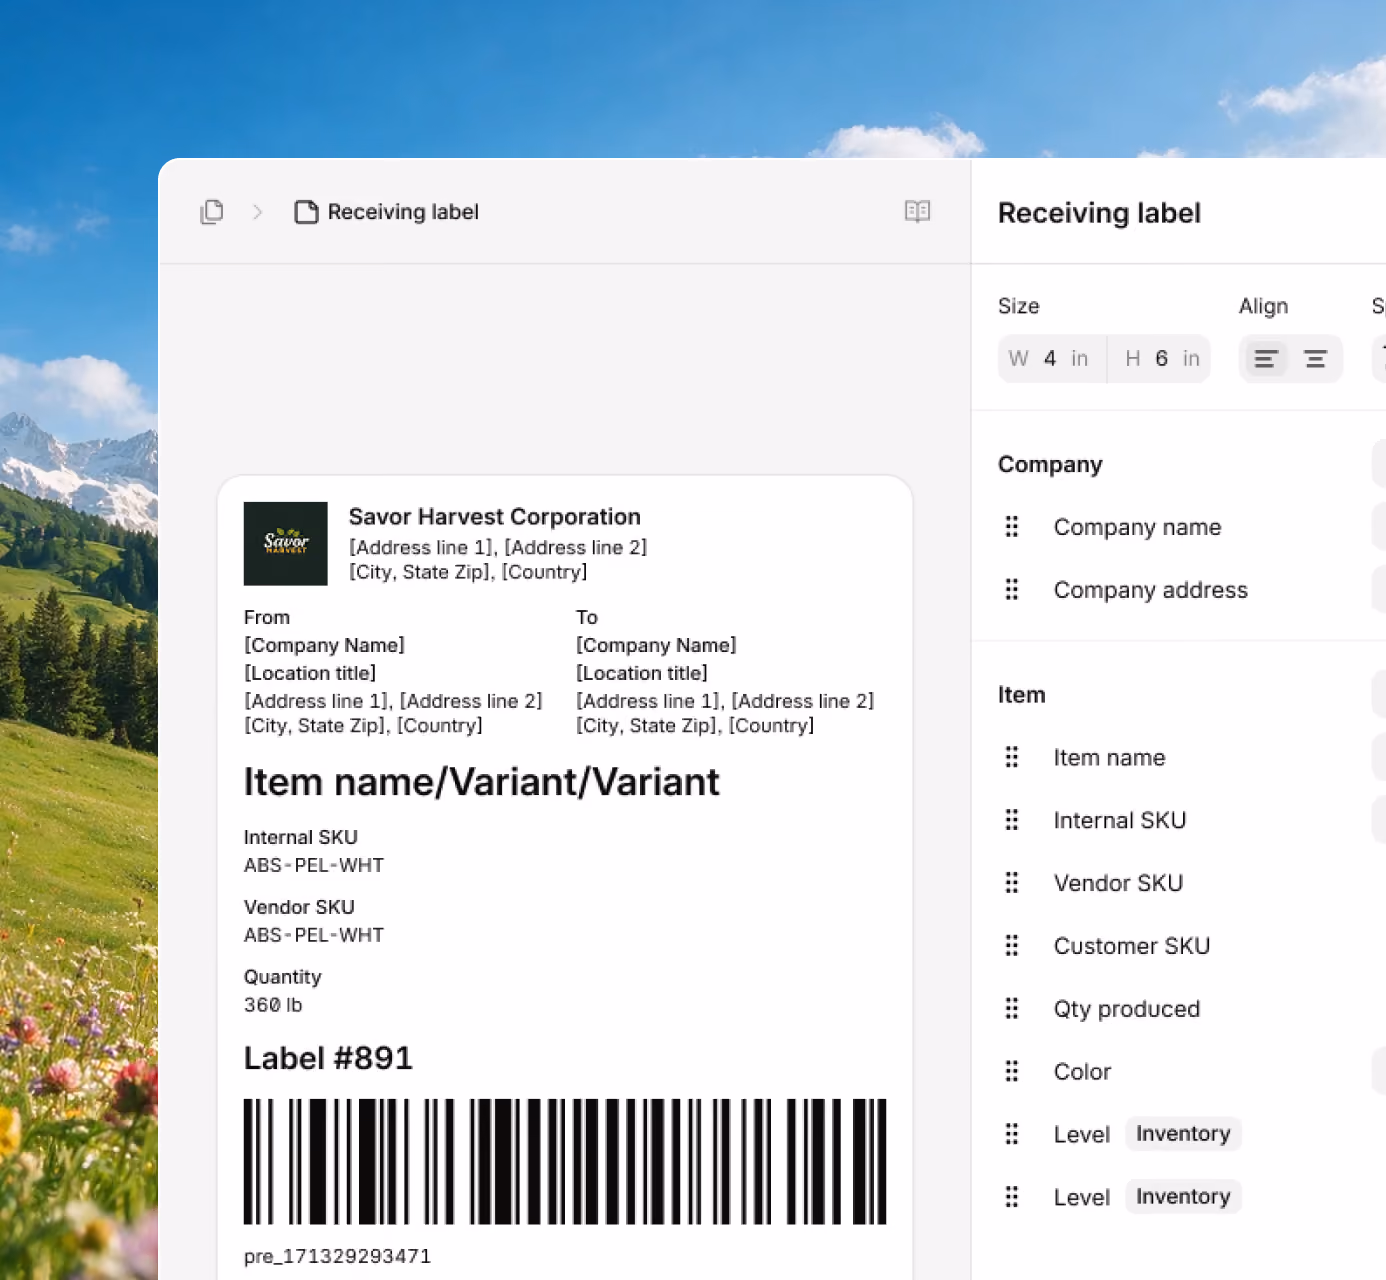Click the Receiving label panel title
Viewport: 1386px width, 1280px height.
coord(1099,213)
